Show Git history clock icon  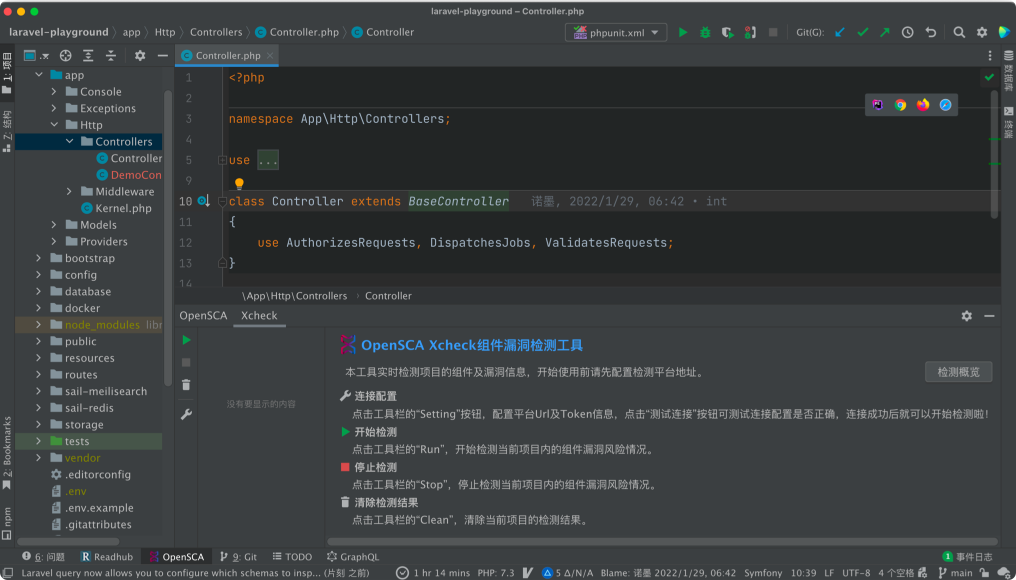[908, 32]
